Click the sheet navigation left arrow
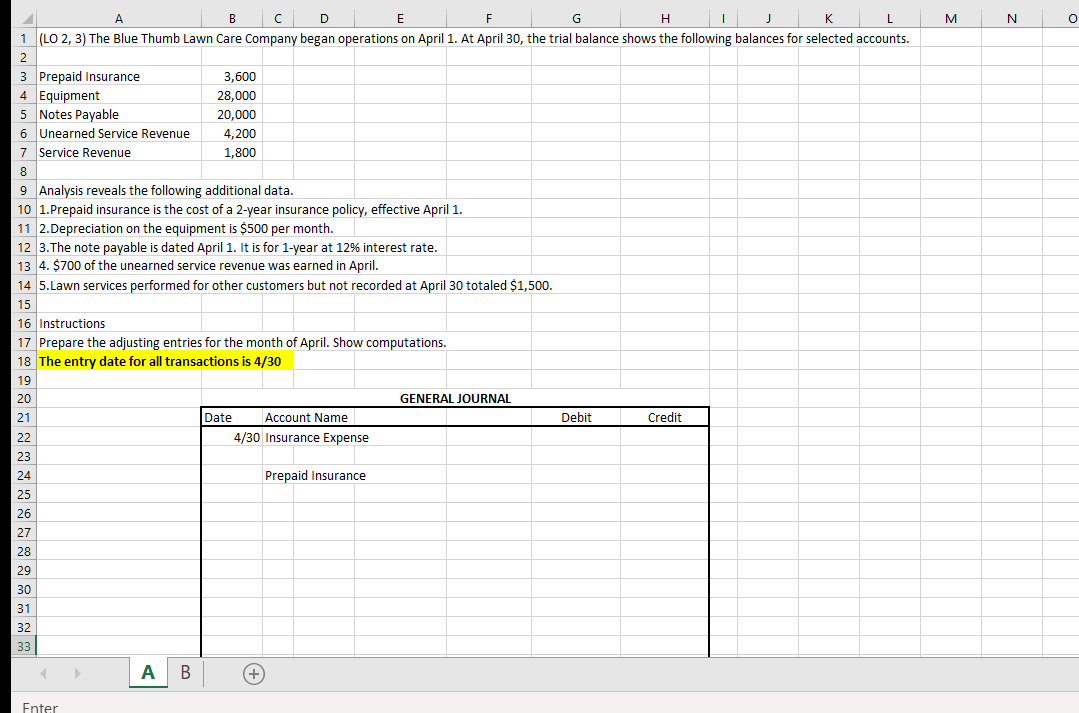The image size is (1079, 713). tap(42, 673)
